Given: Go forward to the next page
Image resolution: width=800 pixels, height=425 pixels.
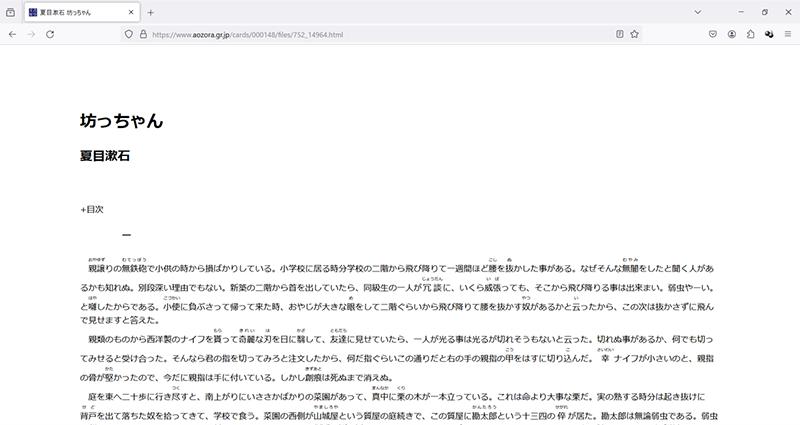Looking at the screenshot, I should coord(31,34).
